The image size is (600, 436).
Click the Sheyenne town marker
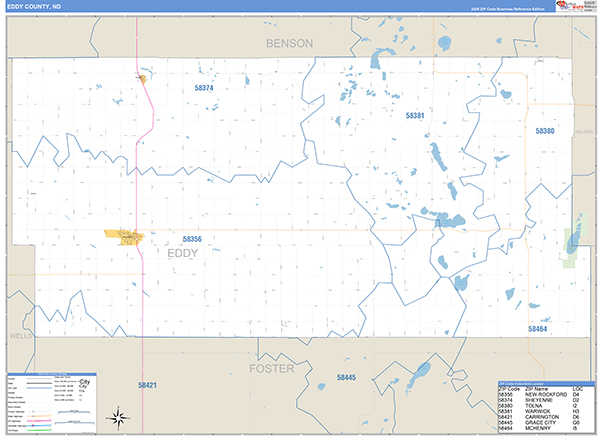click(x=142, y=79)
